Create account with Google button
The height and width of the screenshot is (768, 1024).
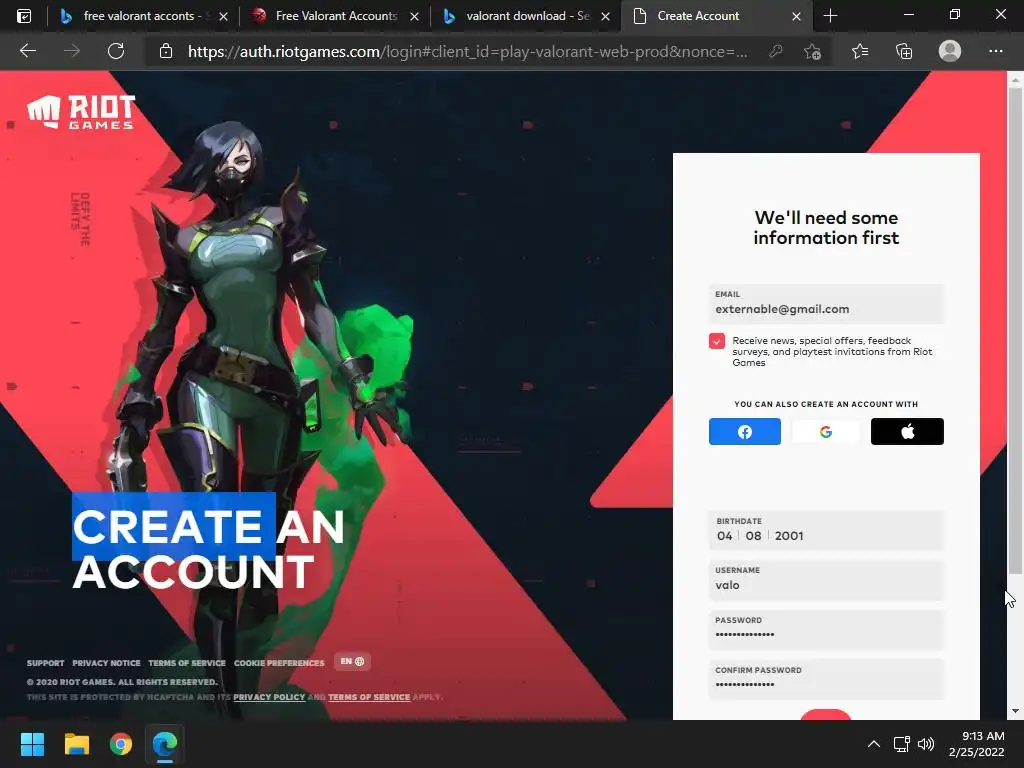pyautogui.click(x=825, y=432)
